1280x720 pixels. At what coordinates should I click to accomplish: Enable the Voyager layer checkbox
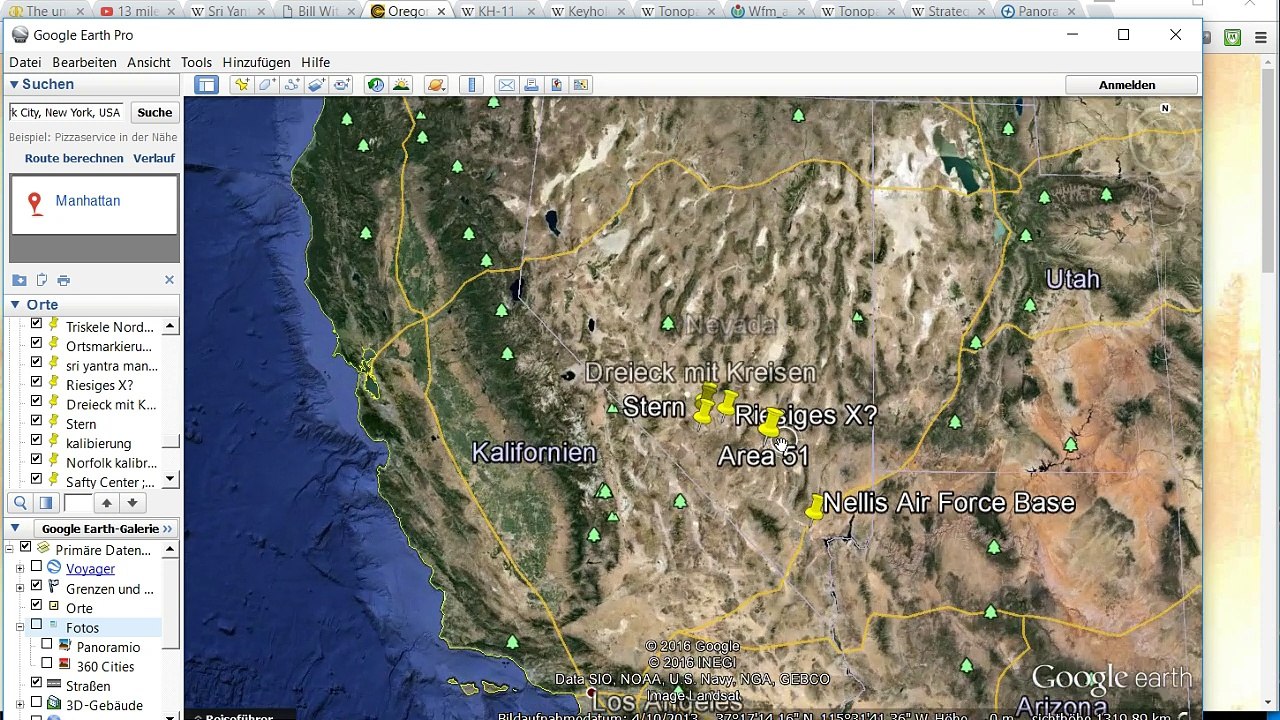click(37, 567)
